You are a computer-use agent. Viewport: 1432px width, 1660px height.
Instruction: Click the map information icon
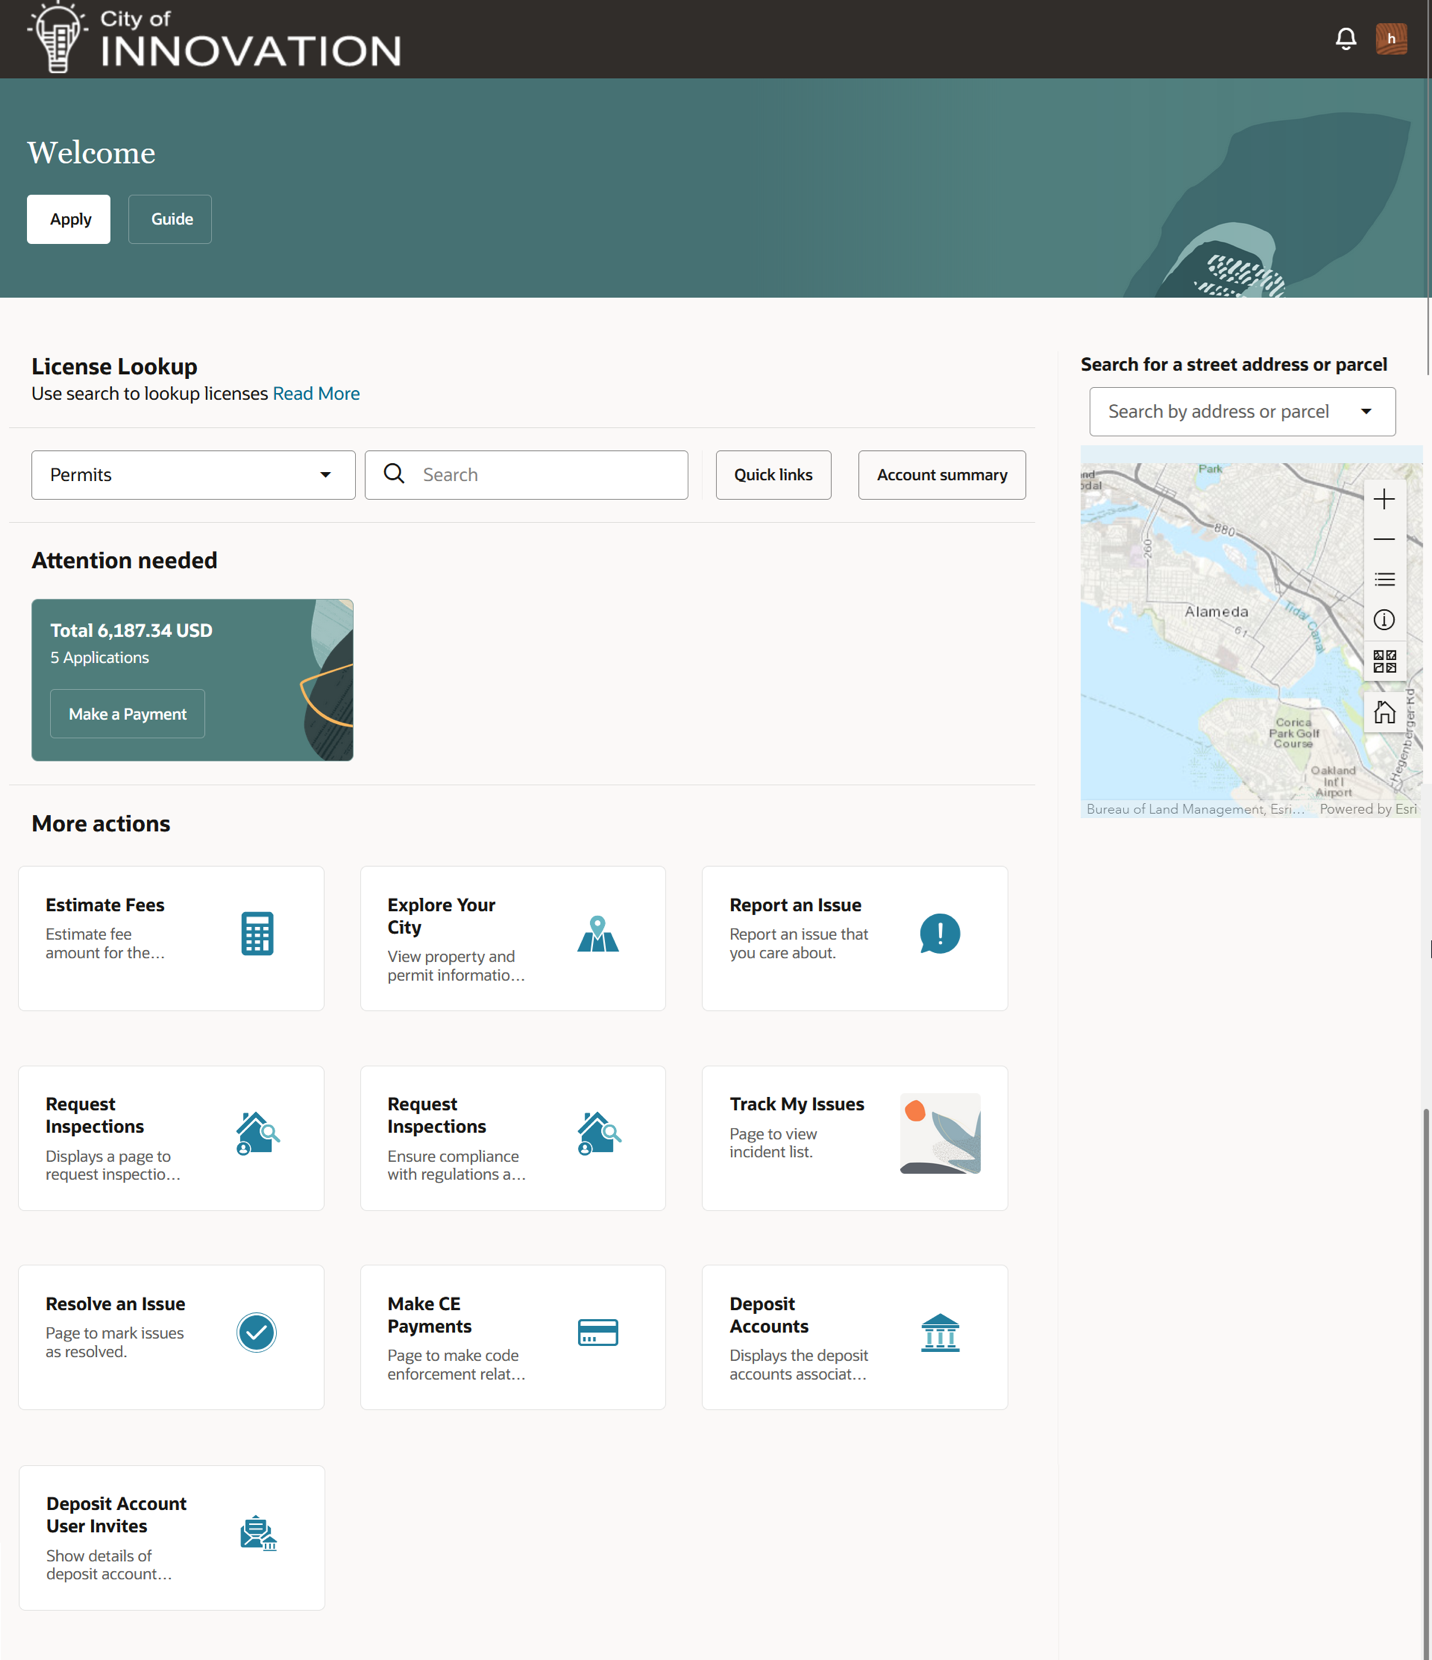coord(1384,620)
